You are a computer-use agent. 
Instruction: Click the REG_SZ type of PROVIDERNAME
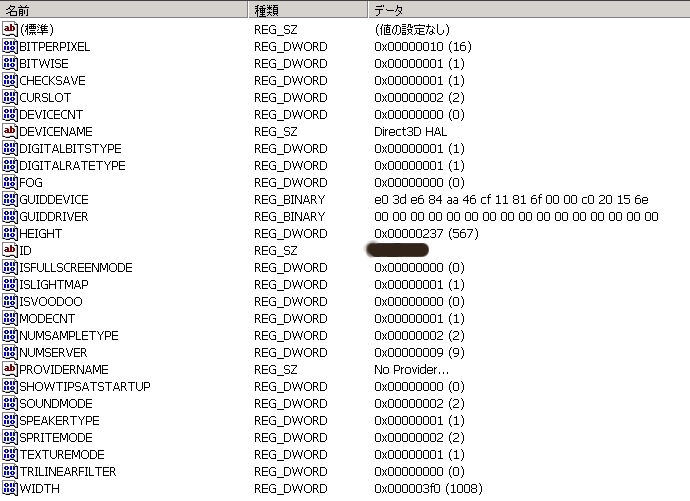[x=277, y=370]
